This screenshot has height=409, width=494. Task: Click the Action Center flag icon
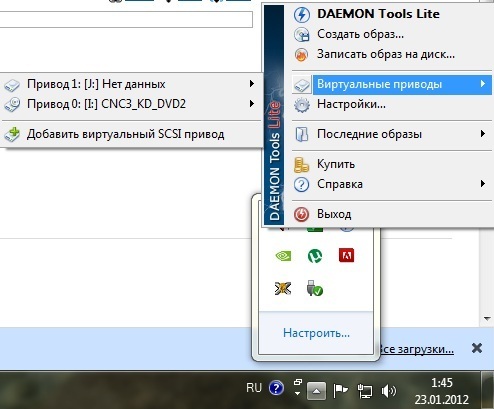coord(340,391)
